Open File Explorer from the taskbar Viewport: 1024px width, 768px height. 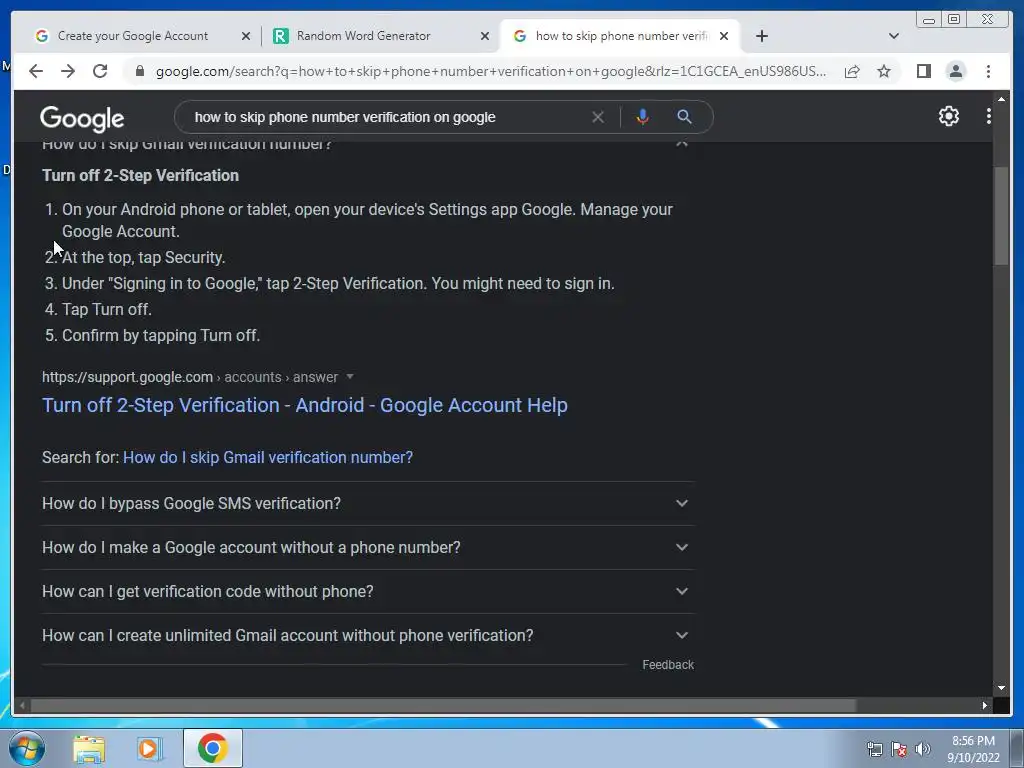(x=89, y=748)
